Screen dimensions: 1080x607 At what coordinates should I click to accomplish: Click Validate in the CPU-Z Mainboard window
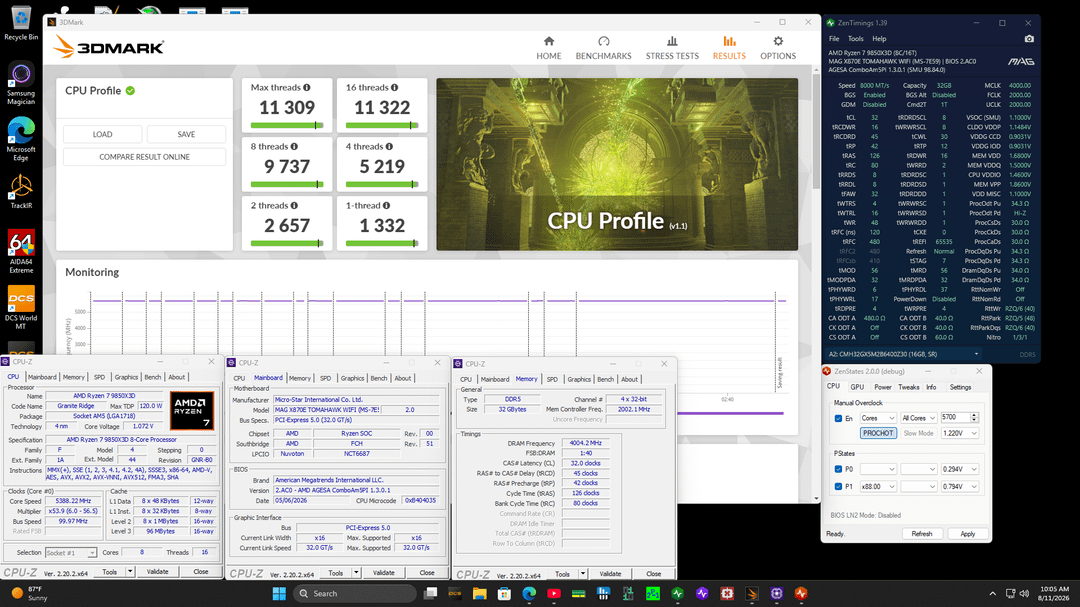tap(384, 573)
